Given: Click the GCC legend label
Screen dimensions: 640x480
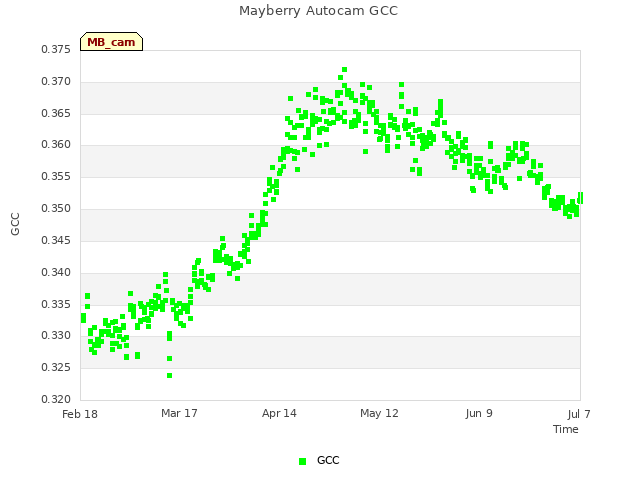Looking at the screenshot, I should coord(328,460).
